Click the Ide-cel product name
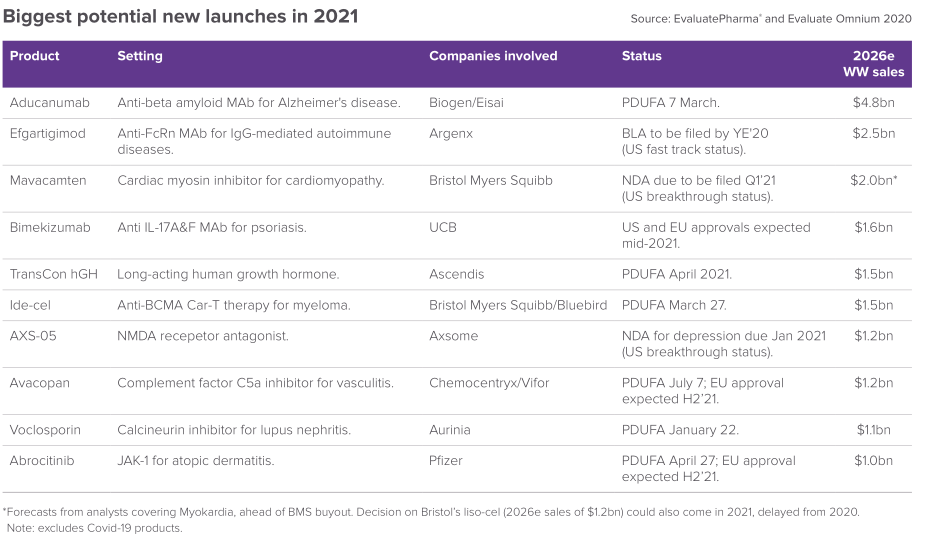 pyautogui.click(x=34, y=305)
